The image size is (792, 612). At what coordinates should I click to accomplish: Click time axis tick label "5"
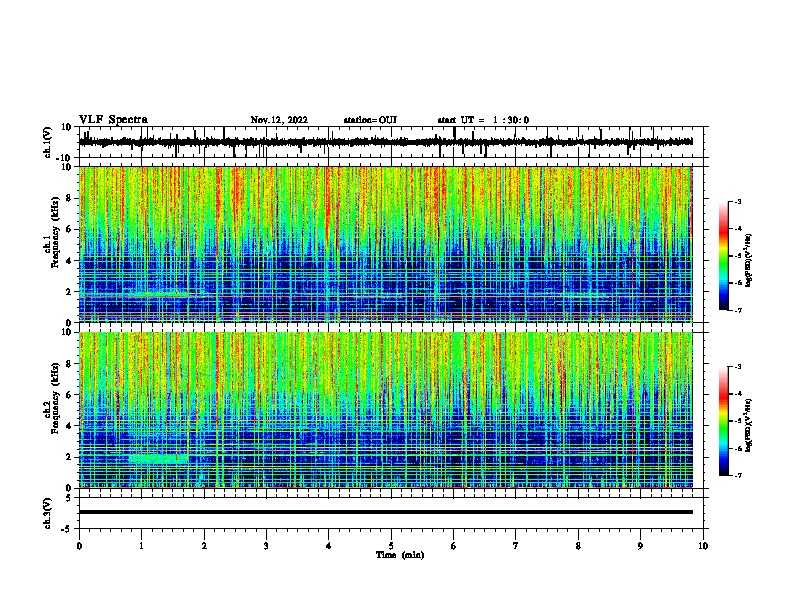click(391, 546)
